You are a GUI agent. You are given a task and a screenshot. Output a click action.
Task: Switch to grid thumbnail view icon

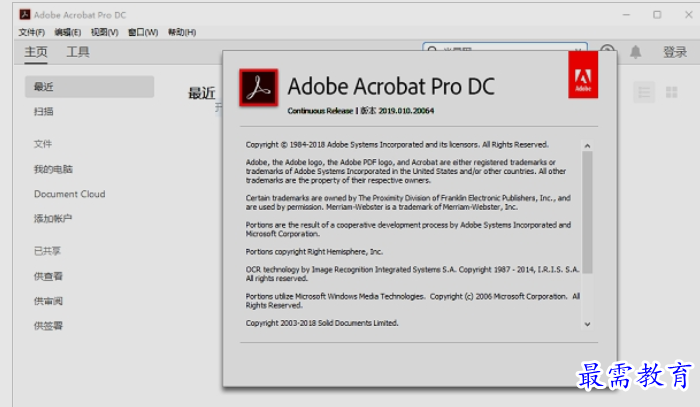coord(671,92)
